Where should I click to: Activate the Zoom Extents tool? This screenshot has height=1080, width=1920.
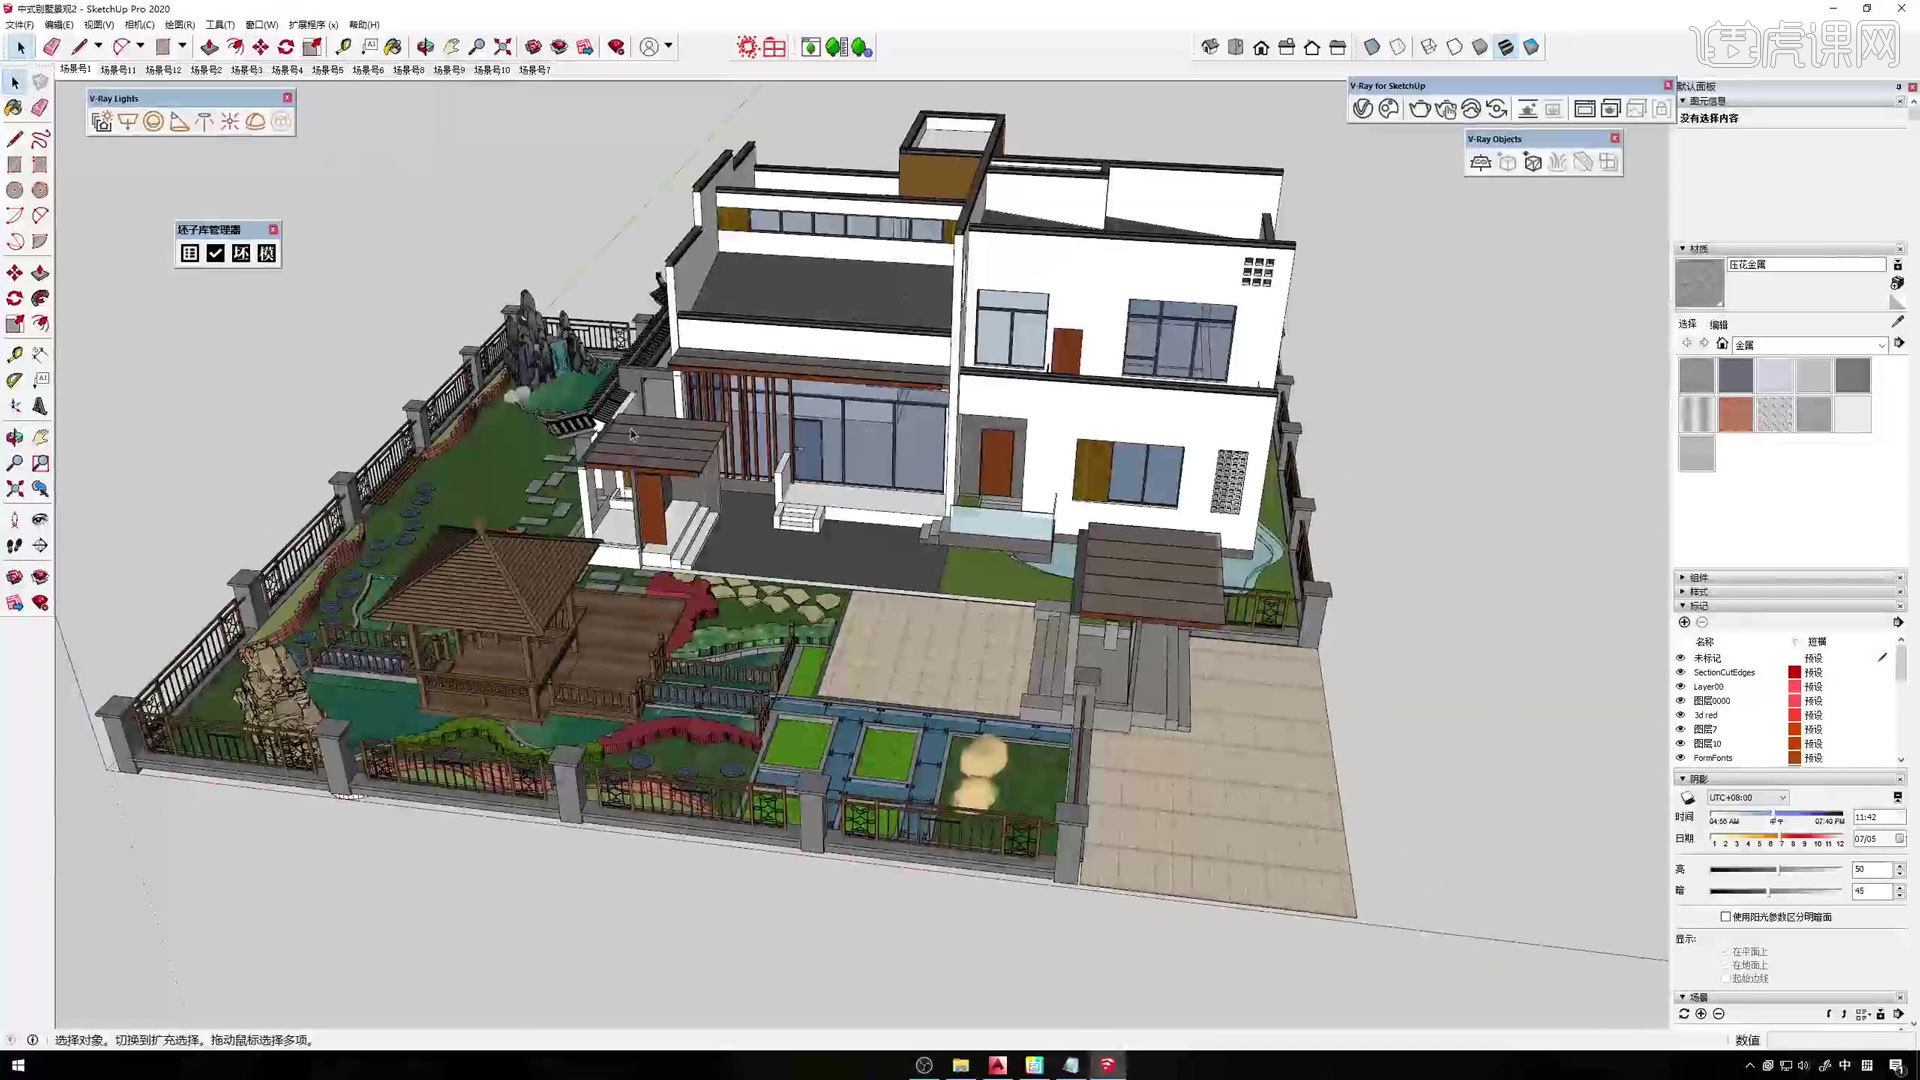click(x=502, y=47)
